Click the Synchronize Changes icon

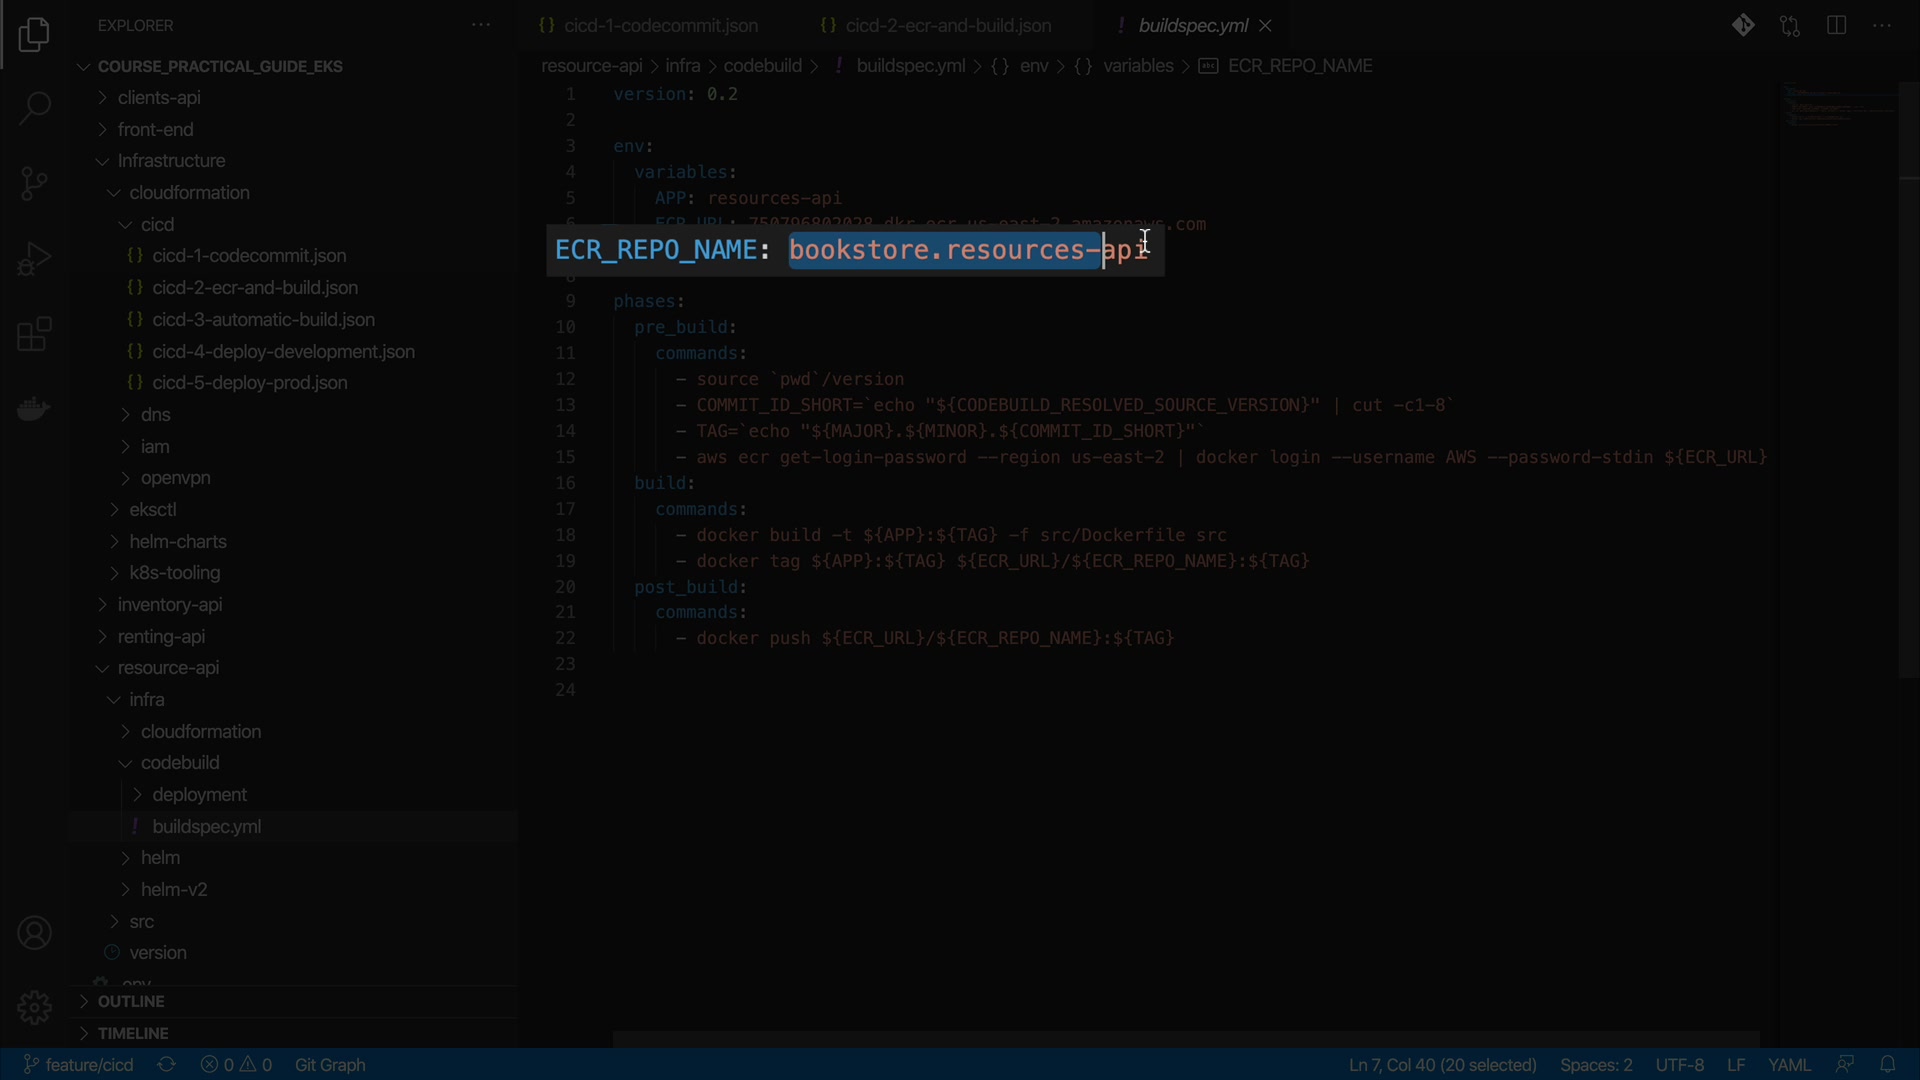167,1065
